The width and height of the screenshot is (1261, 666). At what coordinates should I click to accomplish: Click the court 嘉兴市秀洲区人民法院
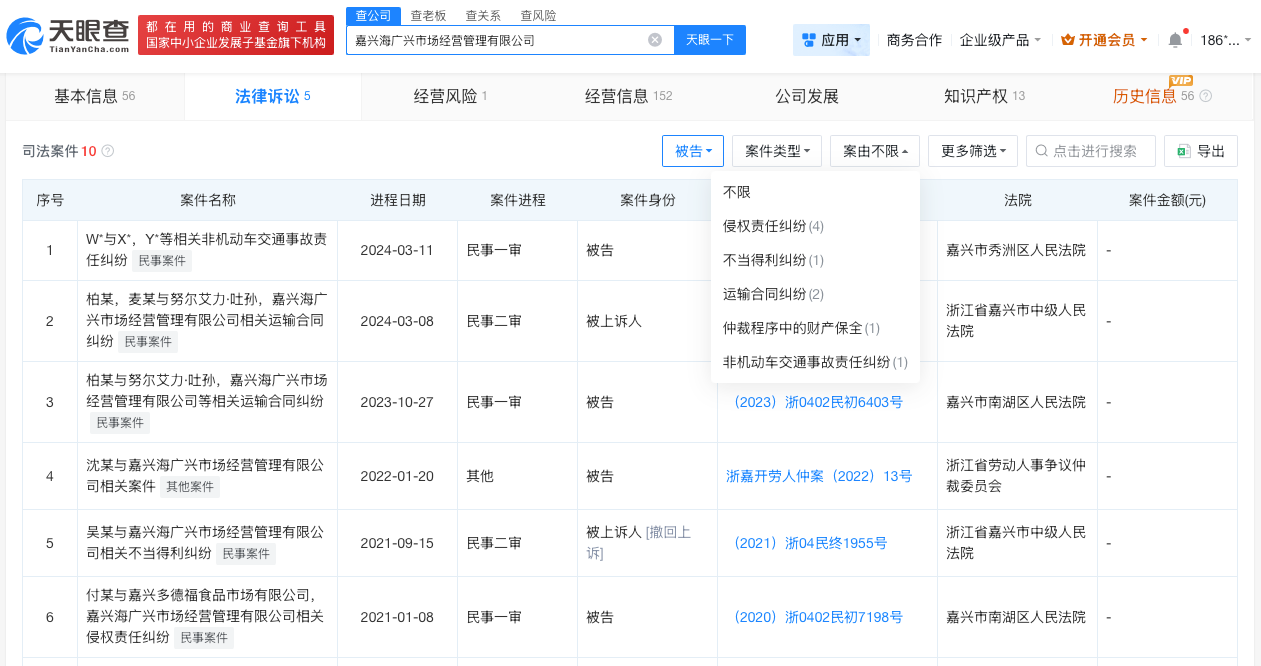coord(1016,250)
